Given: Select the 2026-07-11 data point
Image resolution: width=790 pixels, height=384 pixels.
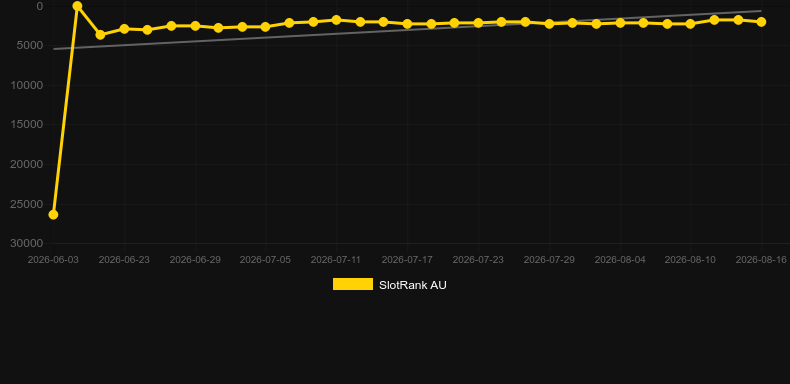Looking at the screenshot, I should click(x=337, y=20).
